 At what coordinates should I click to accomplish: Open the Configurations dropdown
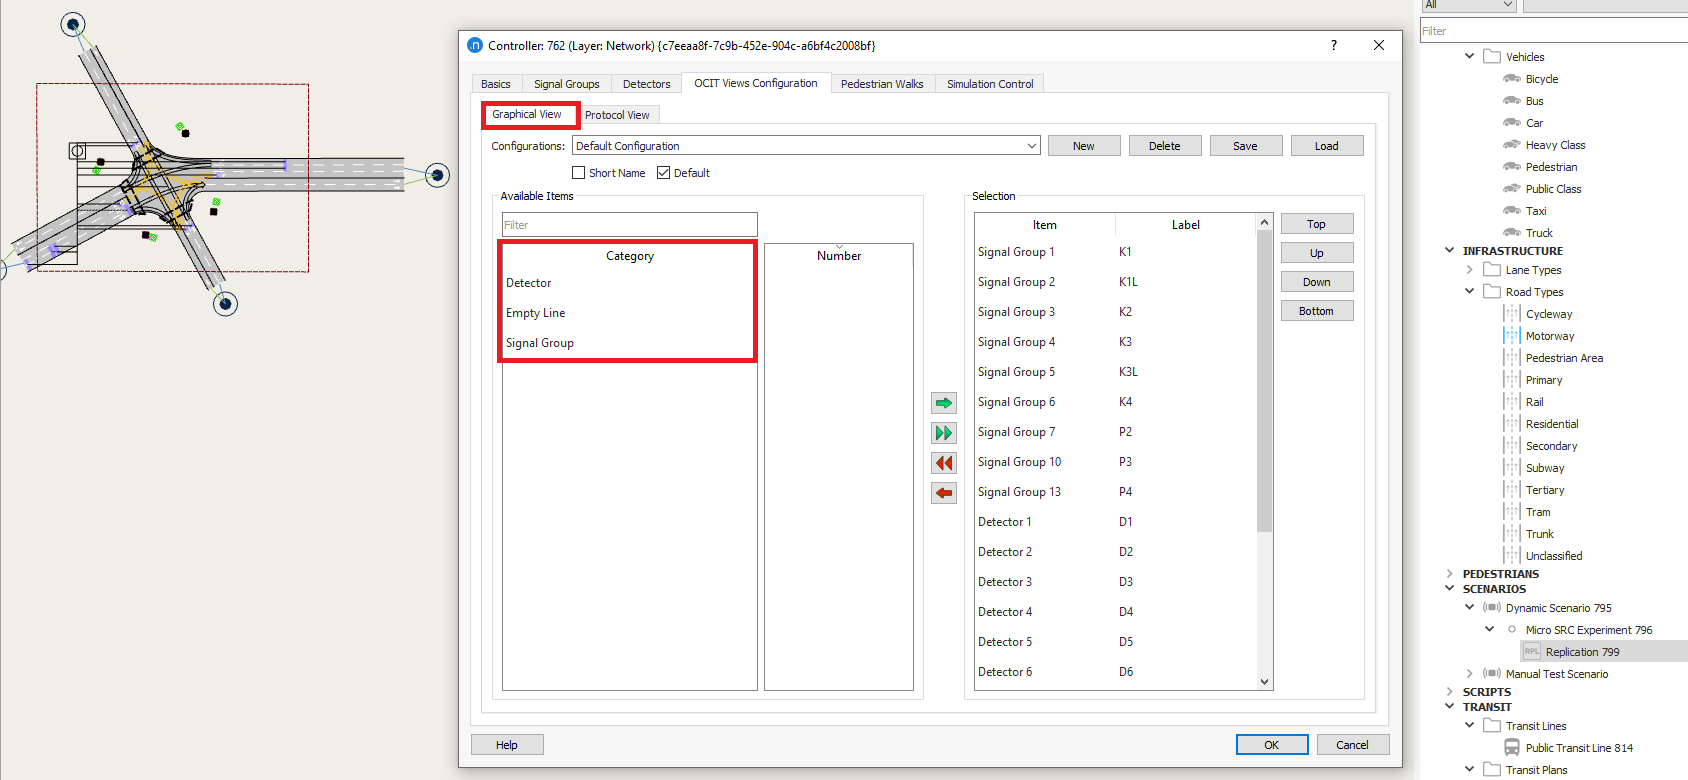pyautogui.click(x=1031, y=146)
